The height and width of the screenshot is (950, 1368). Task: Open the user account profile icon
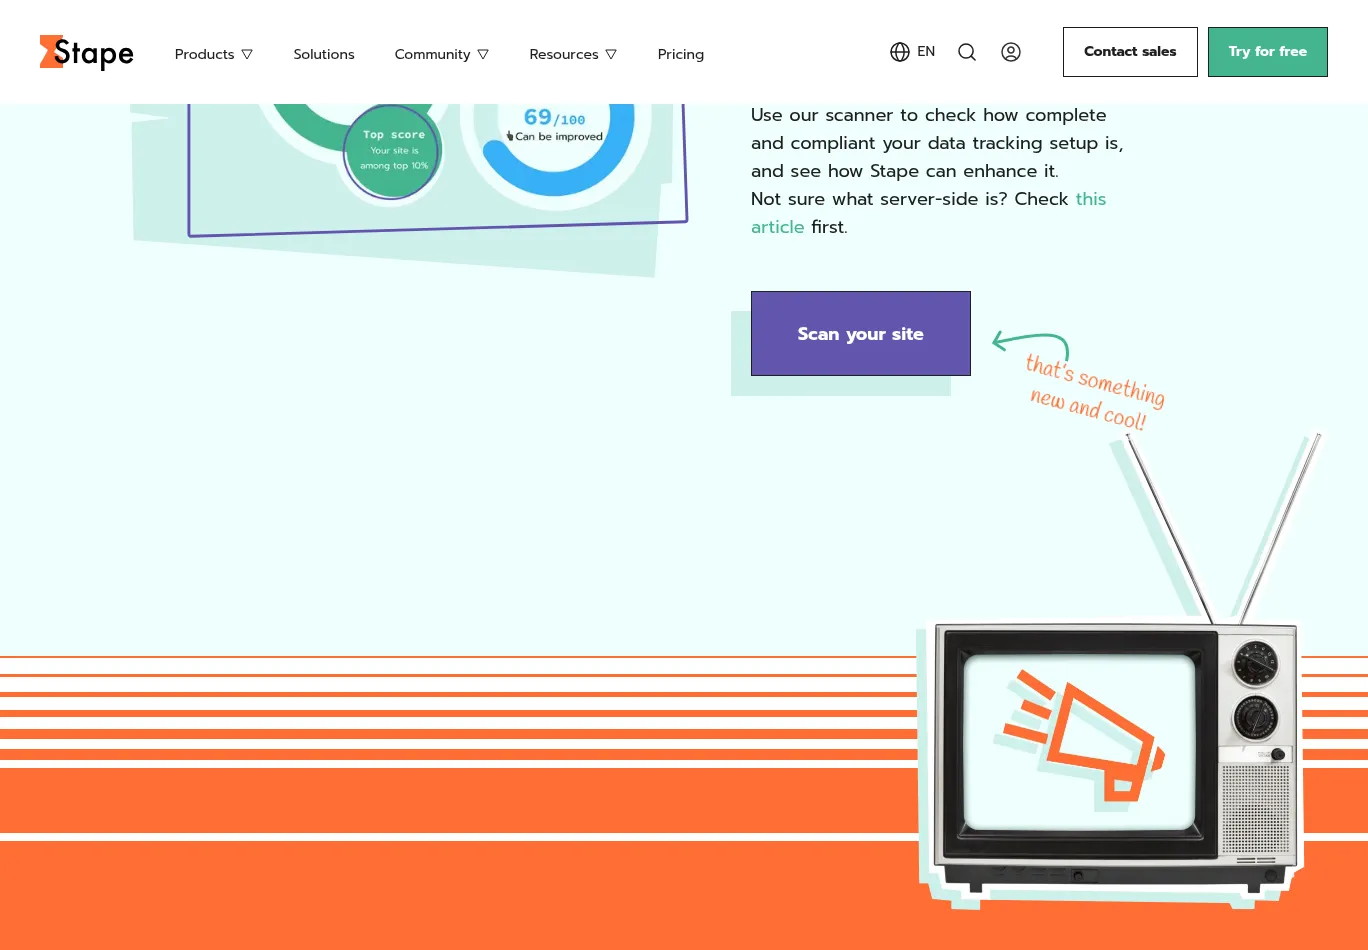1011,52
